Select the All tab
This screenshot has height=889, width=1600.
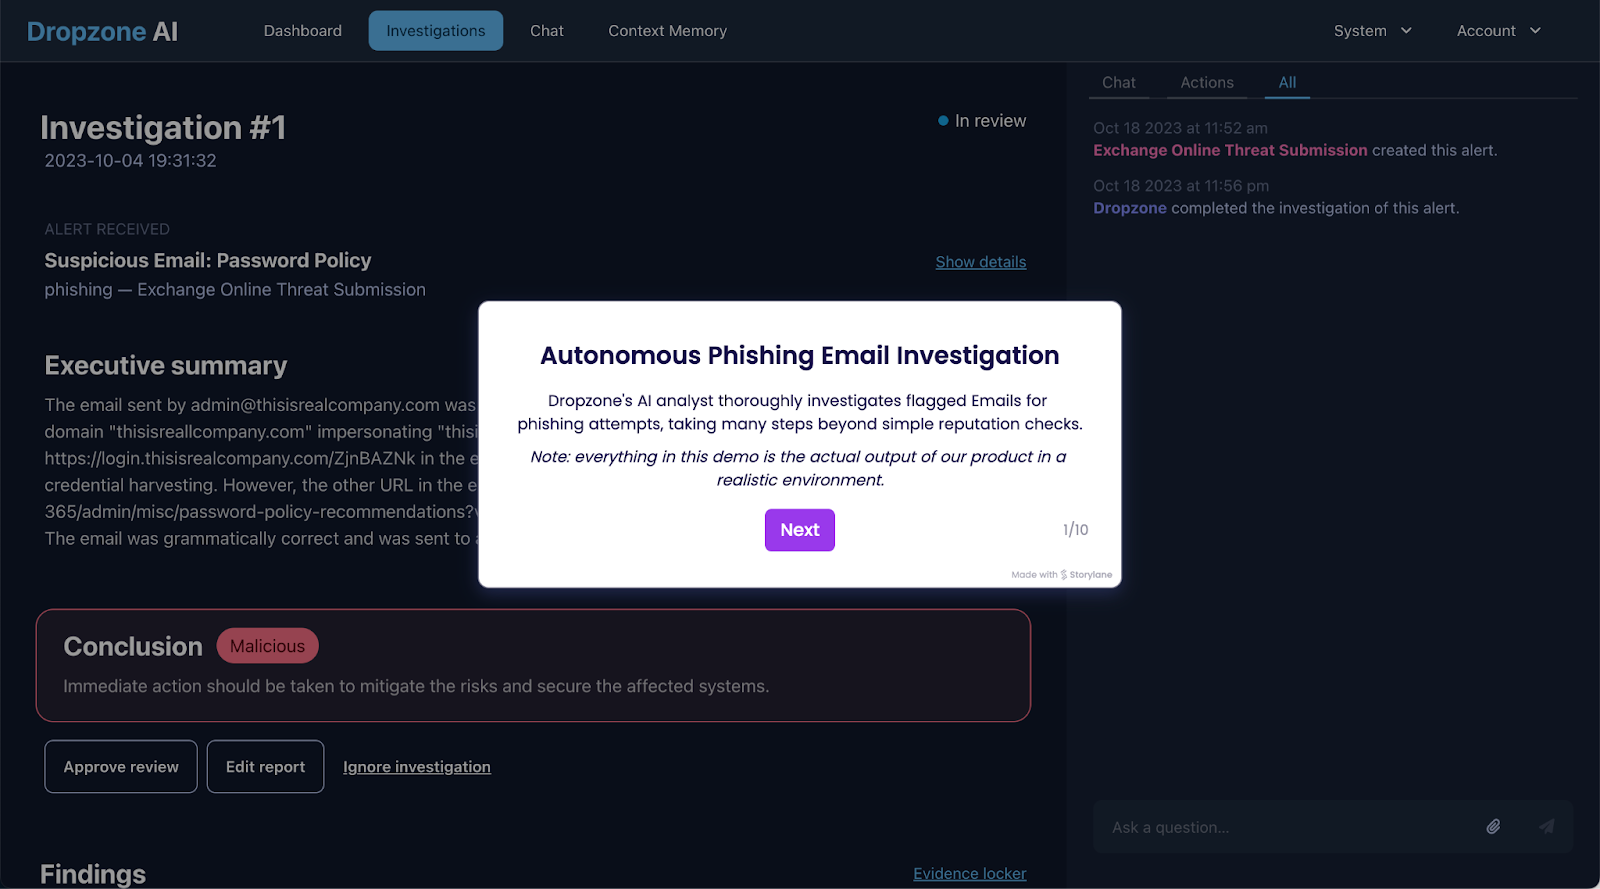coord(1287,83)
